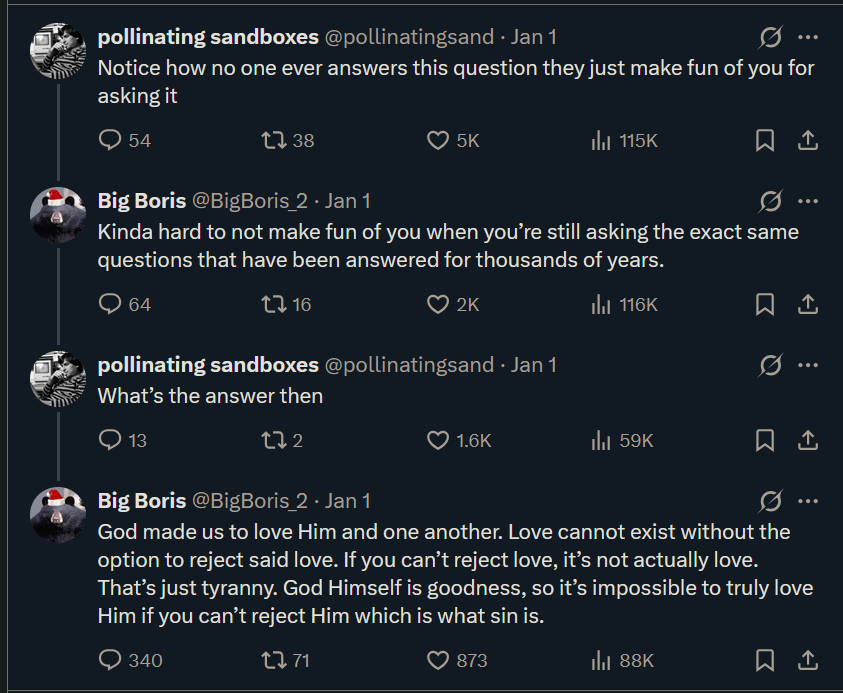The image size is (843, 693).
Task: Share the tweet with 873 likes
Action: click(x=808, y=660)
